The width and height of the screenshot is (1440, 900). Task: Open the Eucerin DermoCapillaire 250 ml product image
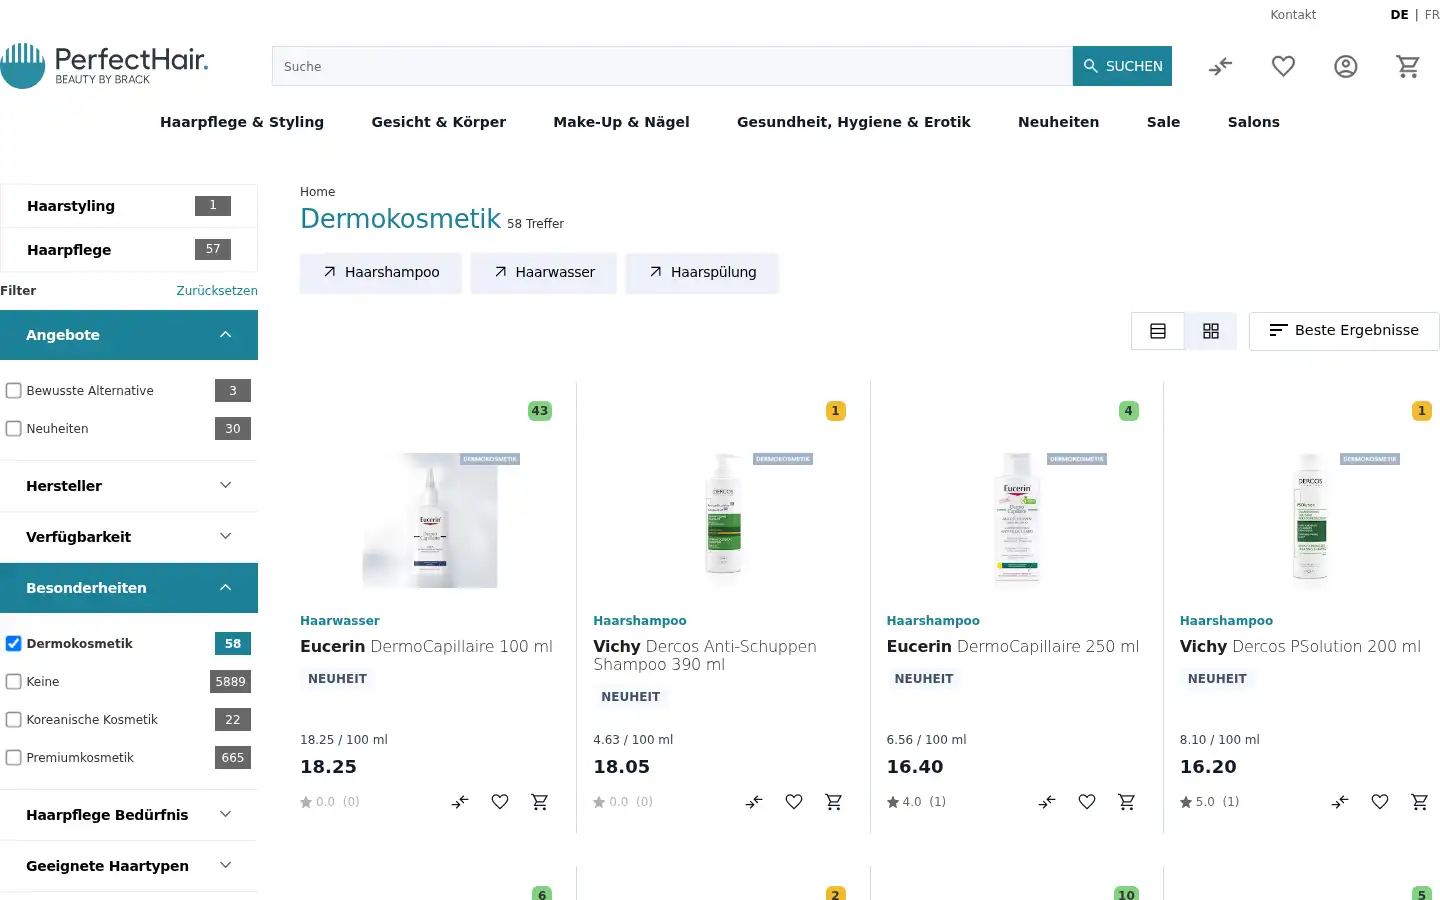[1017, 520]
